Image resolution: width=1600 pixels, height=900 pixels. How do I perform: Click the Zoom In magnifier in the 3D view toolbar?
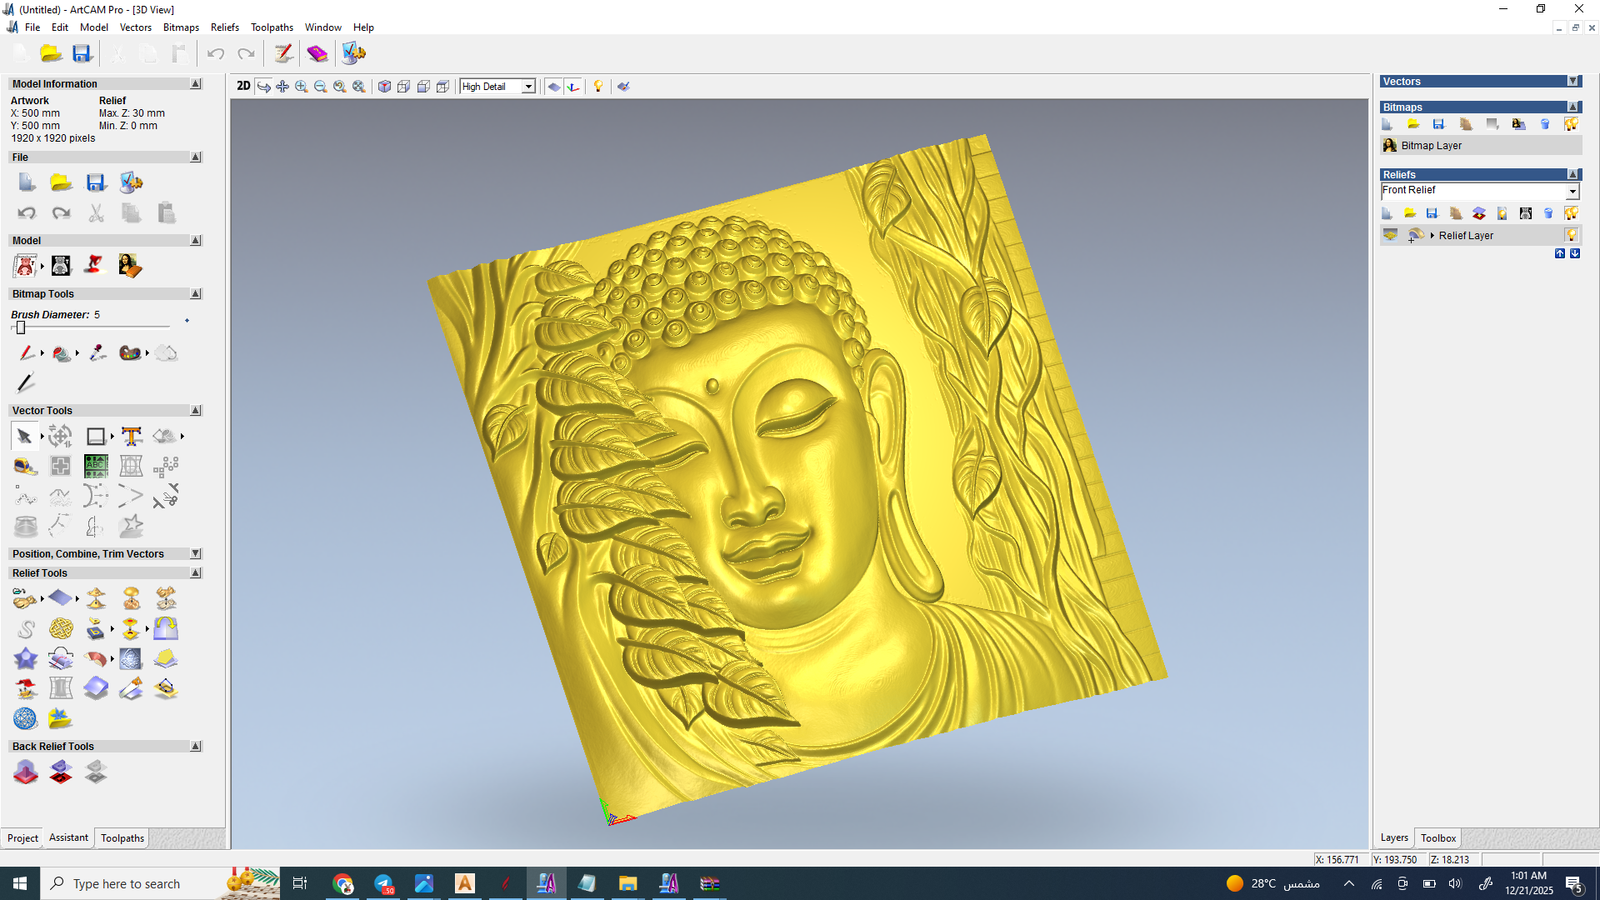[301, 87]
